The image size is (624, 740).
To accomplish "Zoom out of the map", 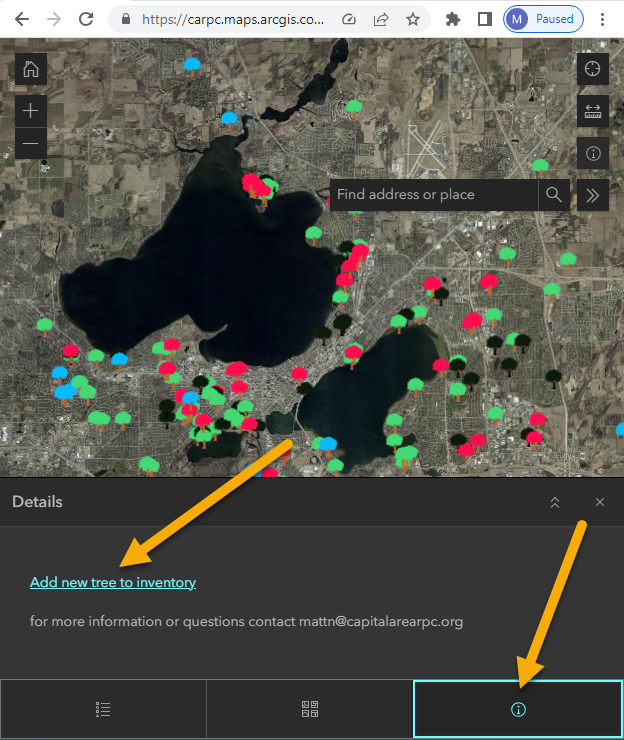I will [x=31, y=143].
